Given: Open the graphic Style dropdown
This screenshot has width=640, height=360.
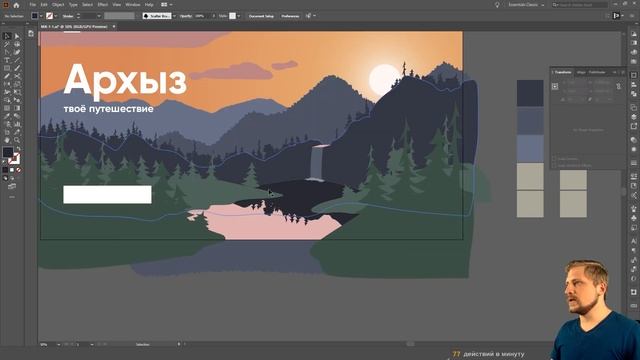Looking at the screenshot, I should click(239, 16).
